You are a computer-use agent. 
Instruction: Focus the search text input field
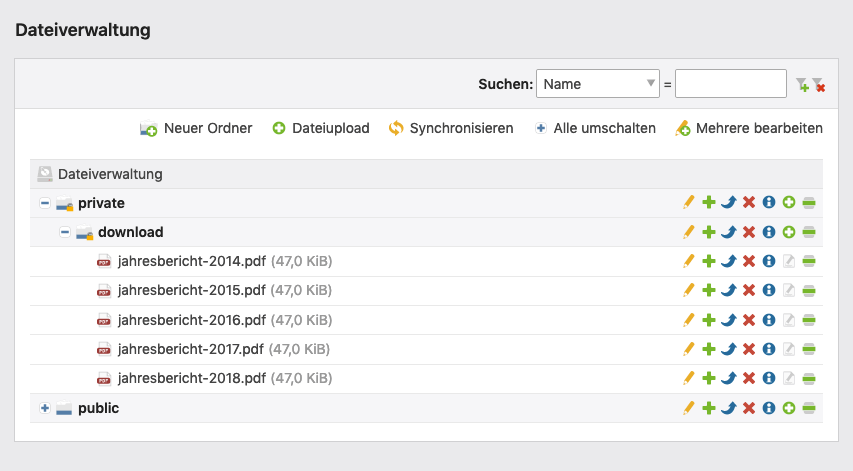(731, 84)
